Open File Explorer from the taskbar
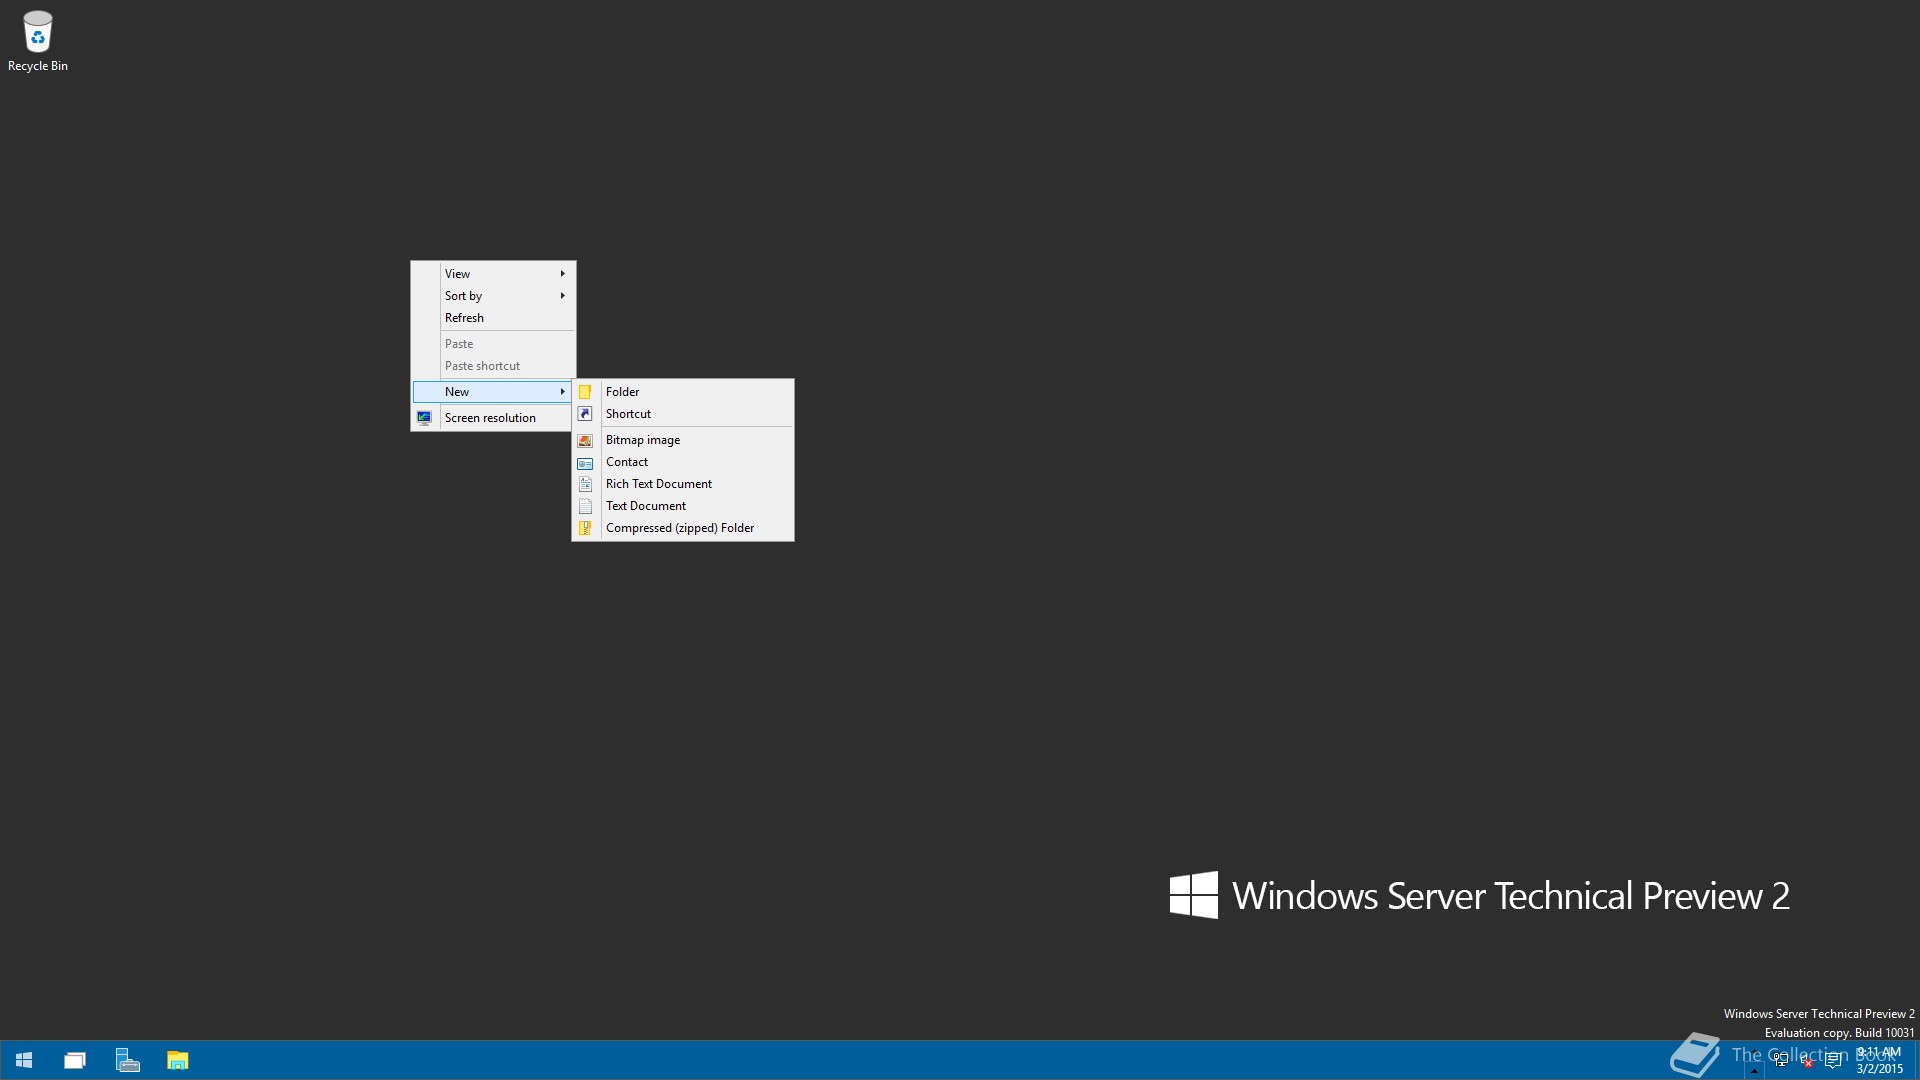Viewport: 1920px width, 1080px height. coord(178,1060)
